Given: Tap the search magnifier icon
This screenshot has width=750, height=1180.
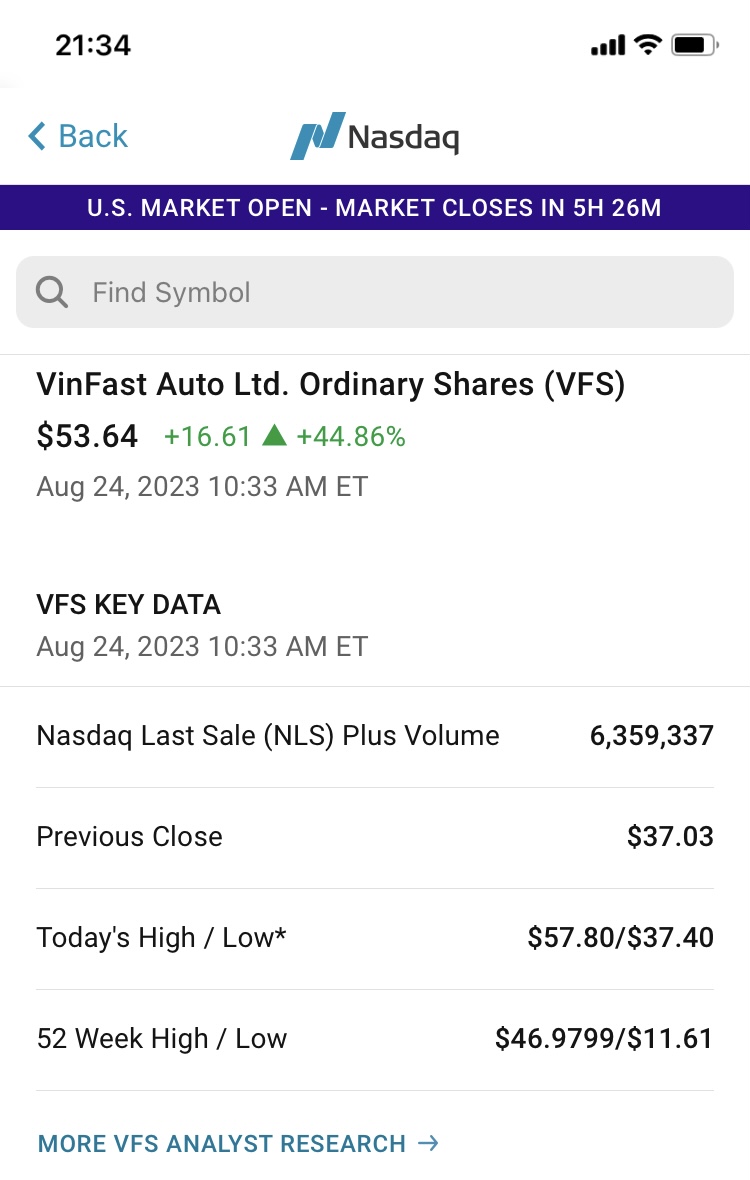Looking at the screenshot, I should point(52,292).
